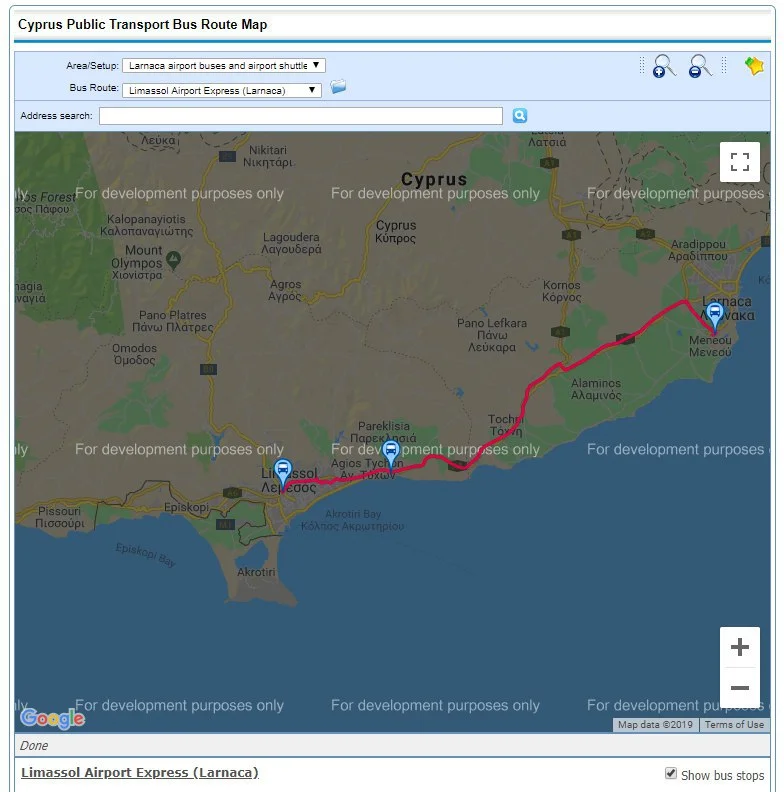The height and width of the screenshot is (792, 784).
Task: Click the bus stop marker near Agios Tychon
Action: pyautogui.click(x=391, y=452)
